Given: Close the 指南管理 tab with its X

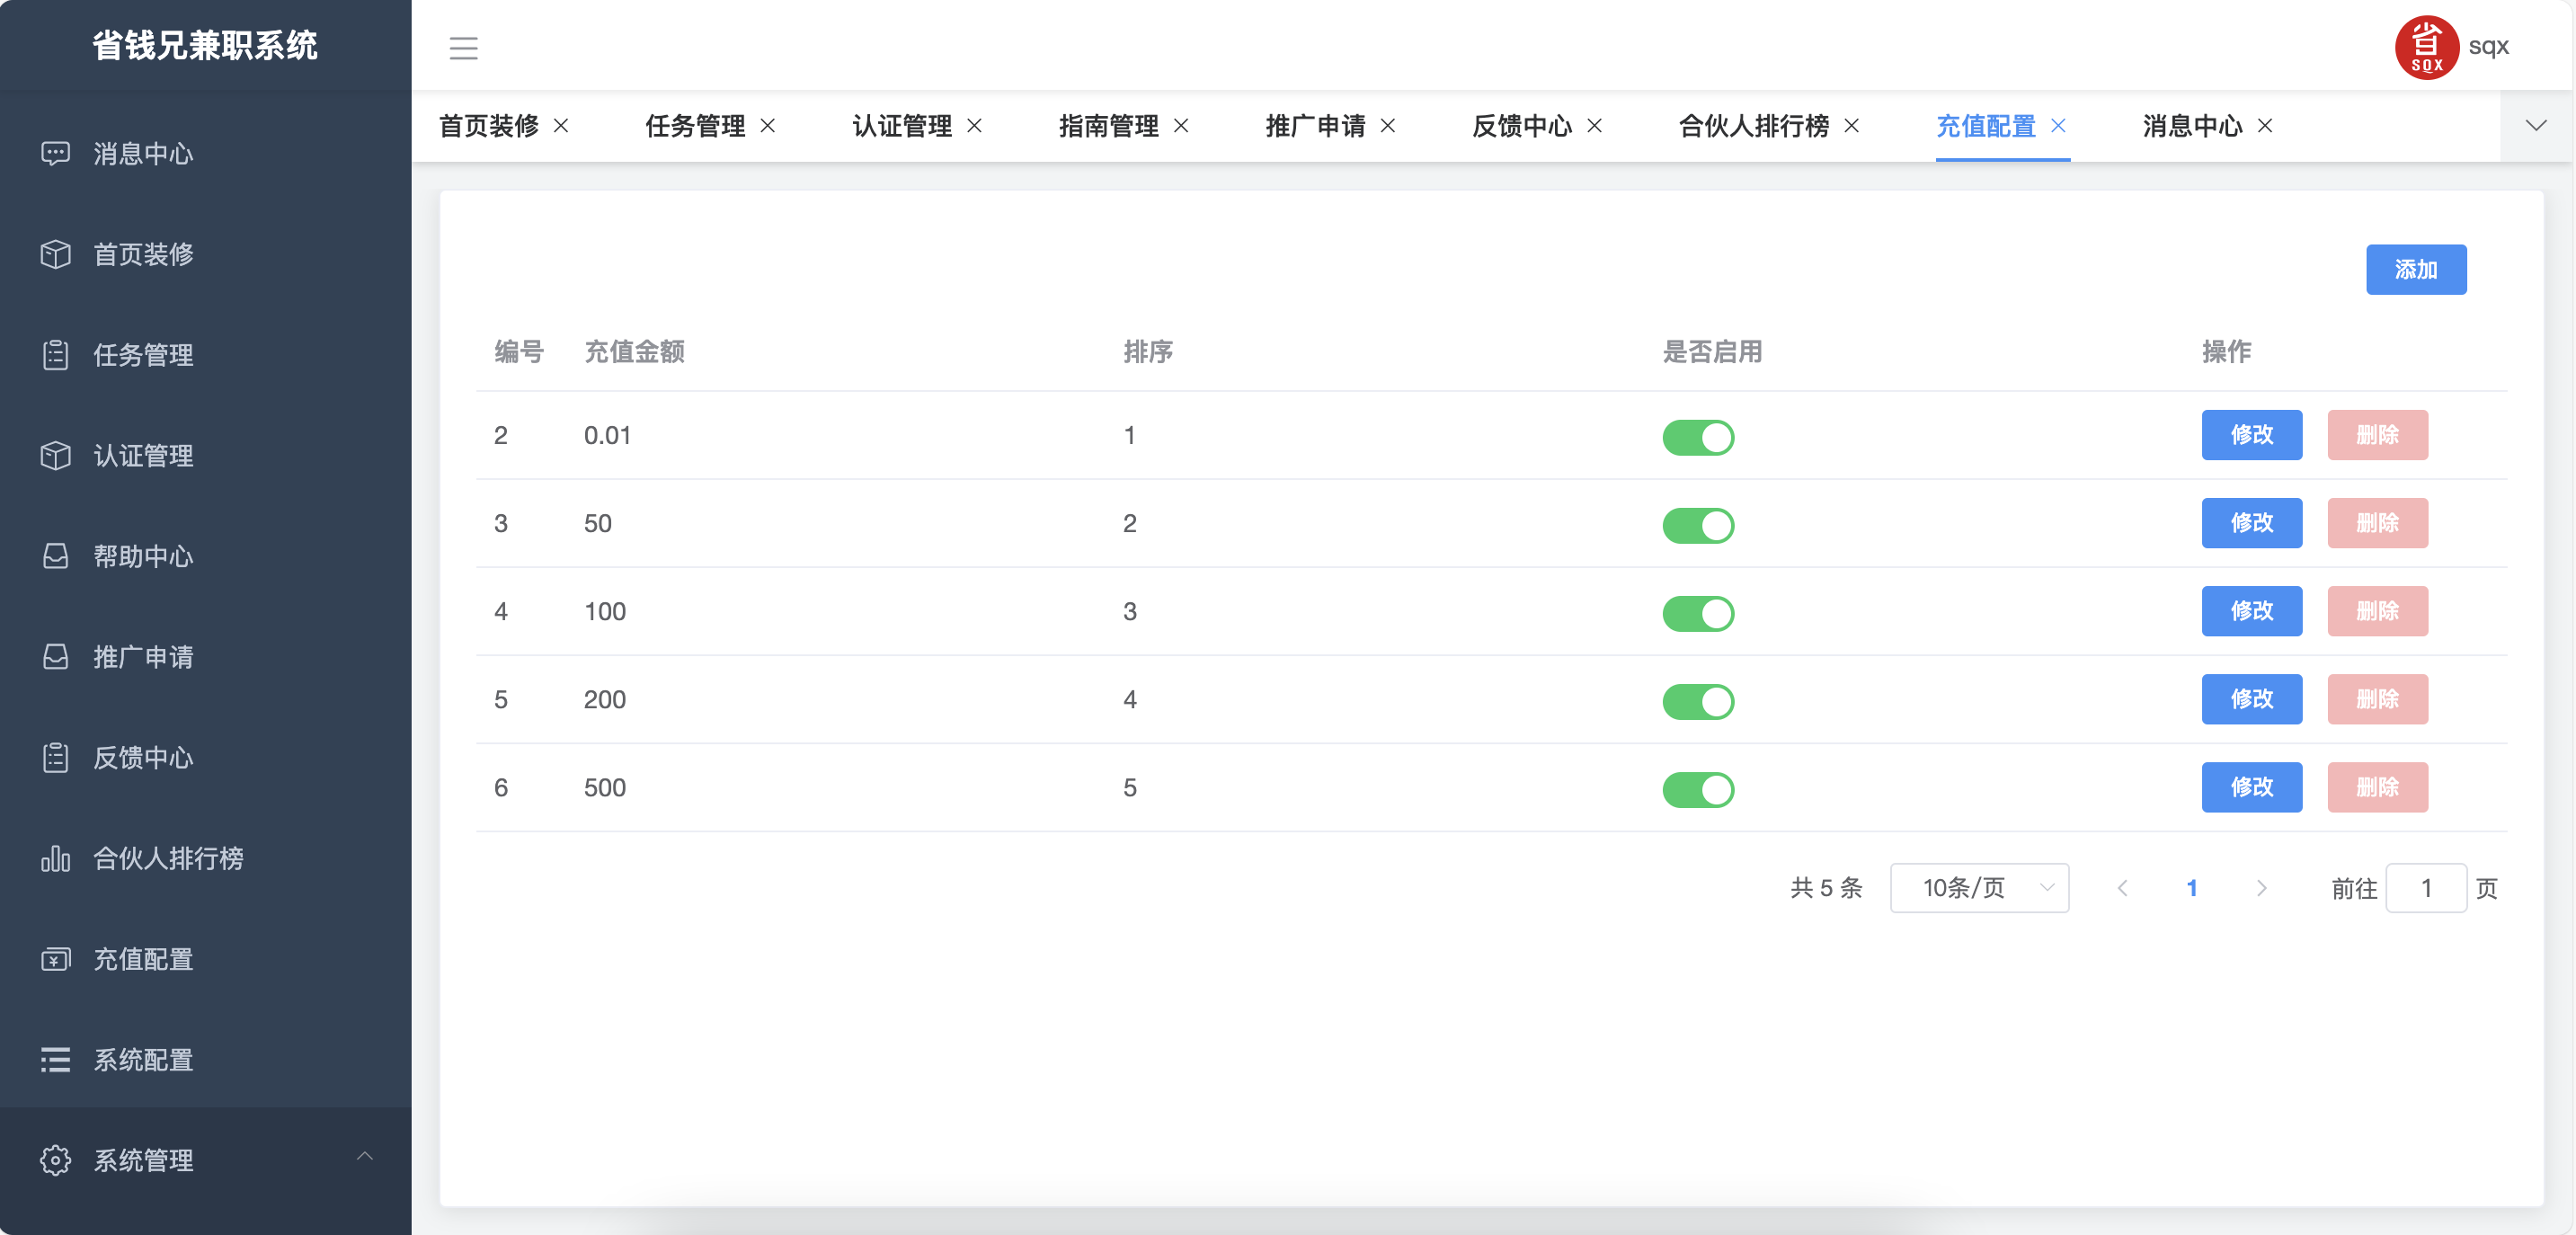Looking at the screenshot, I should pos(1181,126).
